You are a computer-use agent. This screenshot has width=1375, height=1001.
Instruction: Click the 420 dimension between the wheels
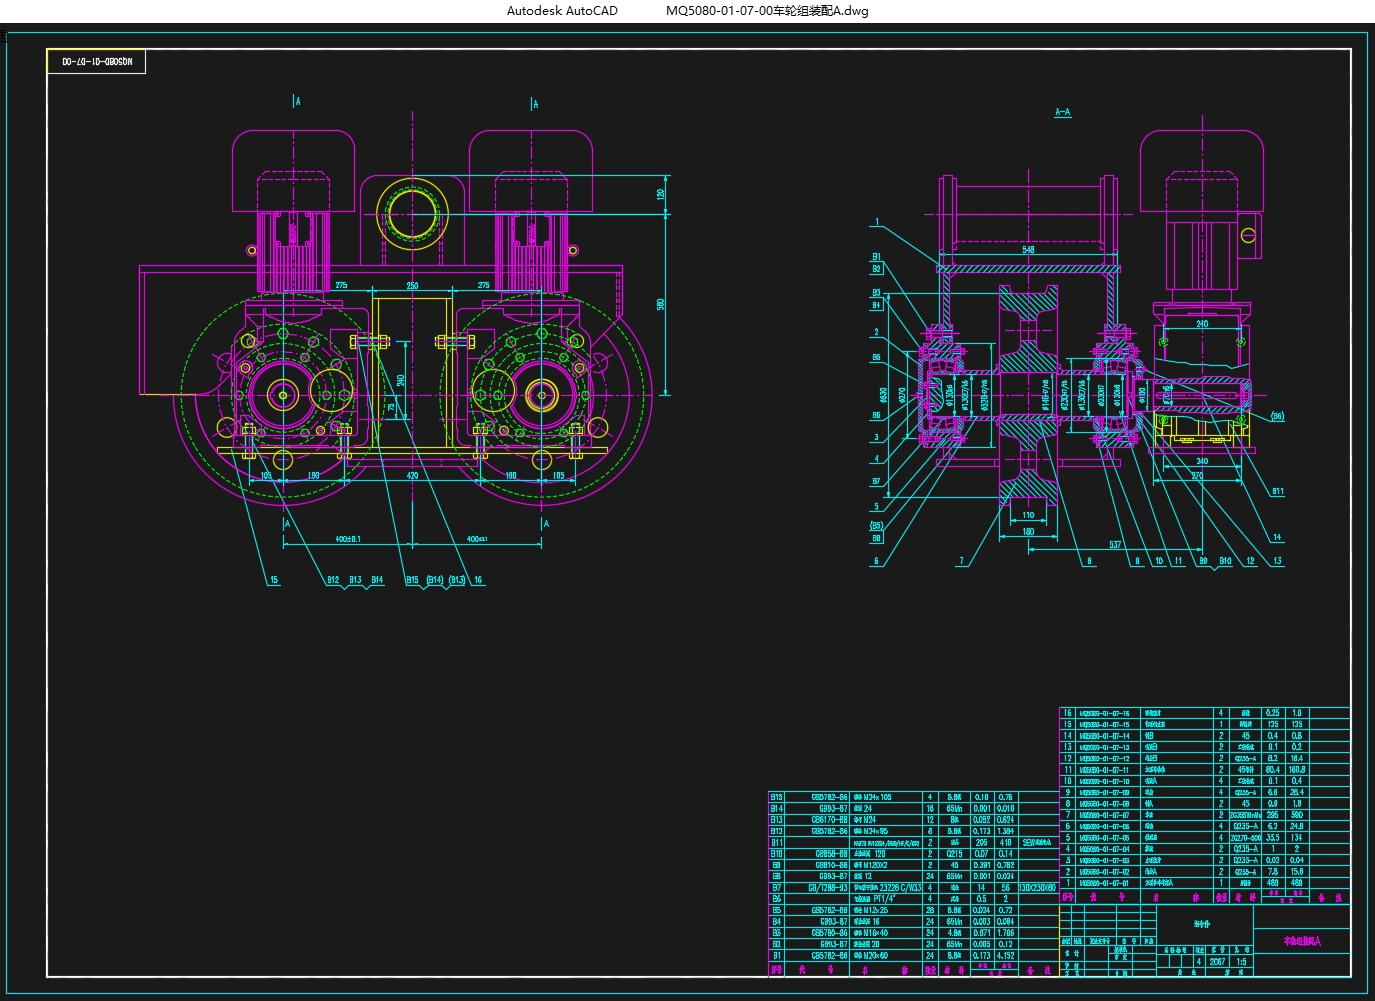[x=412, y=476]
